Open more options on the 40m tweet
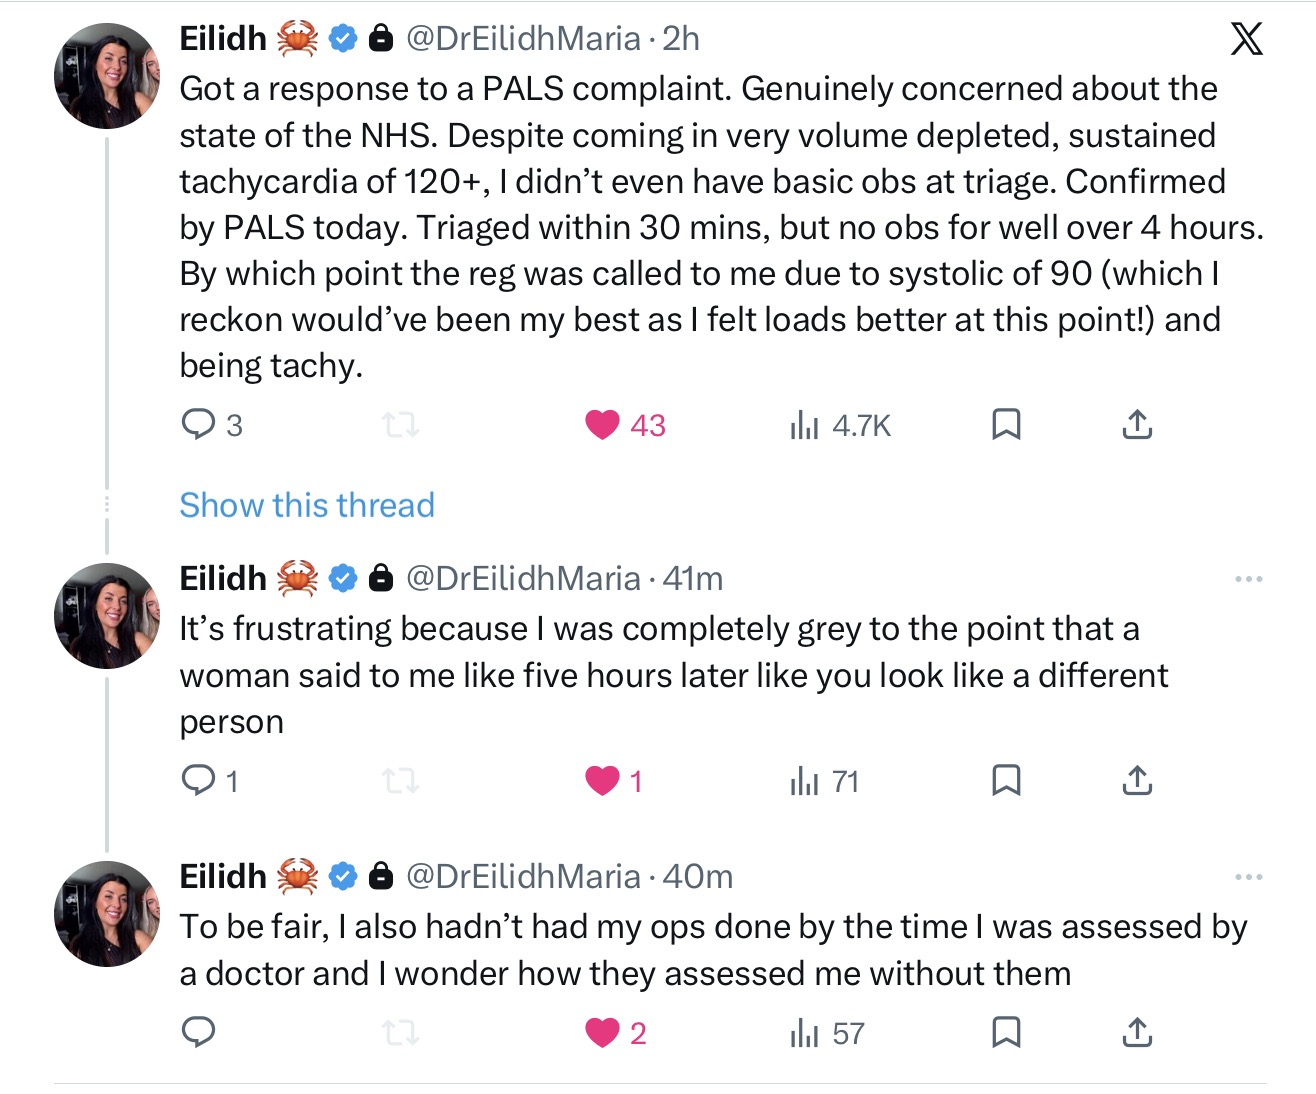The width and height of the screenshot is (1316, 1094). pyautogui.click(x=1248, y=877)
